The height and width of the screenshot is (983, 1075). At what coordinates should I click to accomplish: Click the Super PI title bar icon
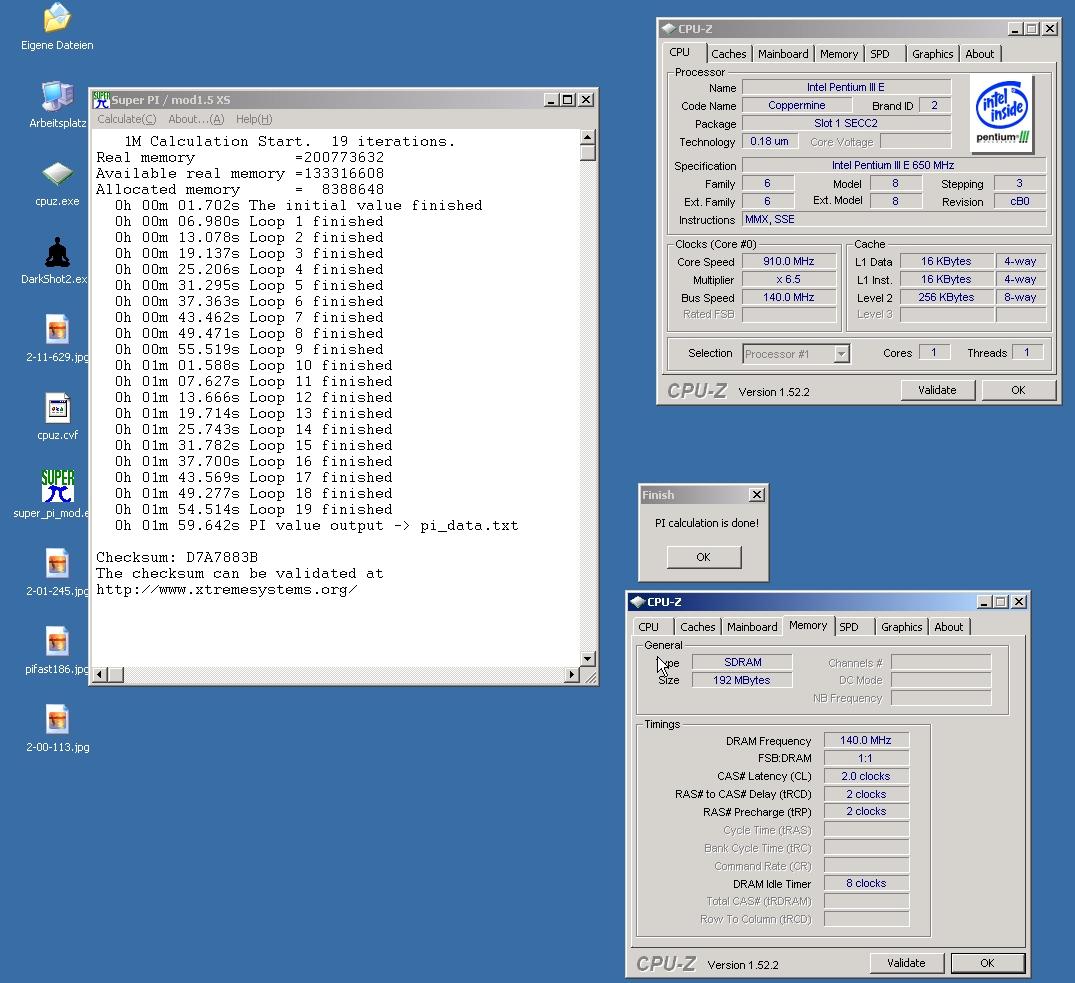pos(101,99)
